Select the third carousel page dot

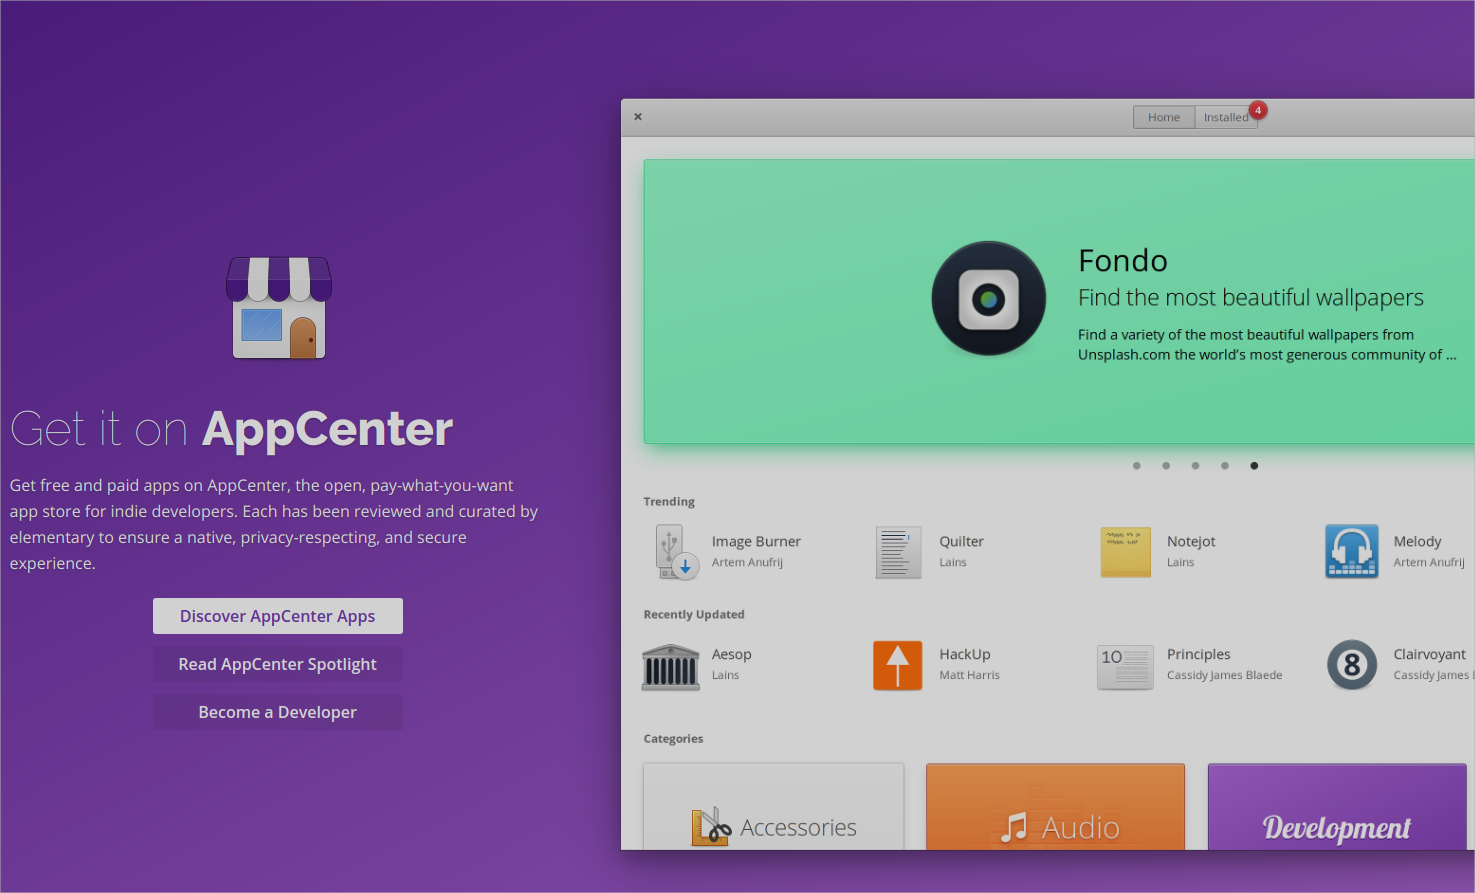point(1195,466)
